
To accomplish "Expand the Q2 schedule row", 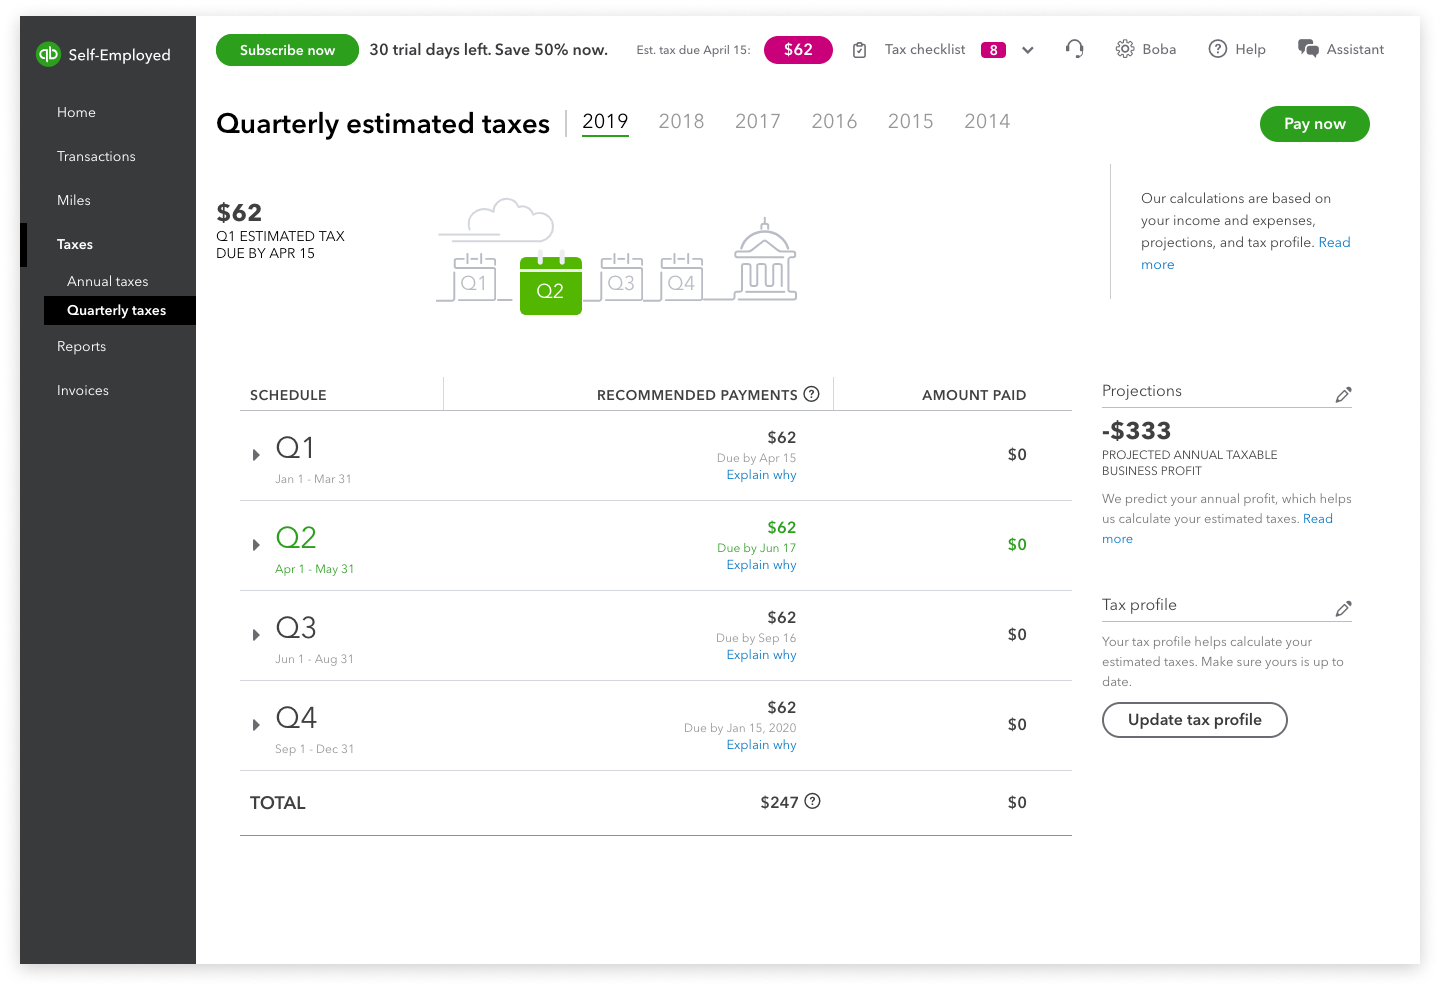I will pyautogui.click(x=256, y=545).
